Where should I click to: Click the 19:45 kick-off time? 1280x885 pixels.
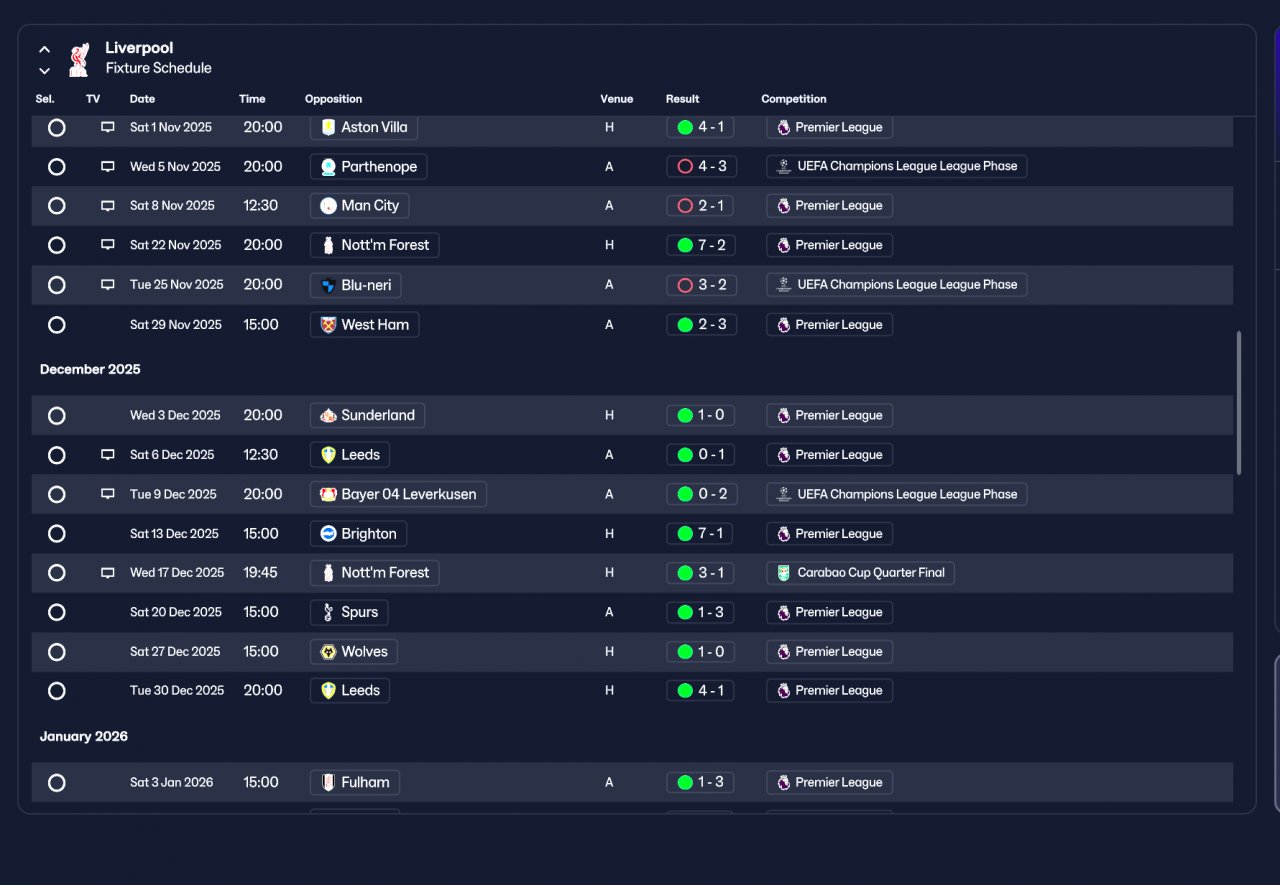261,573
